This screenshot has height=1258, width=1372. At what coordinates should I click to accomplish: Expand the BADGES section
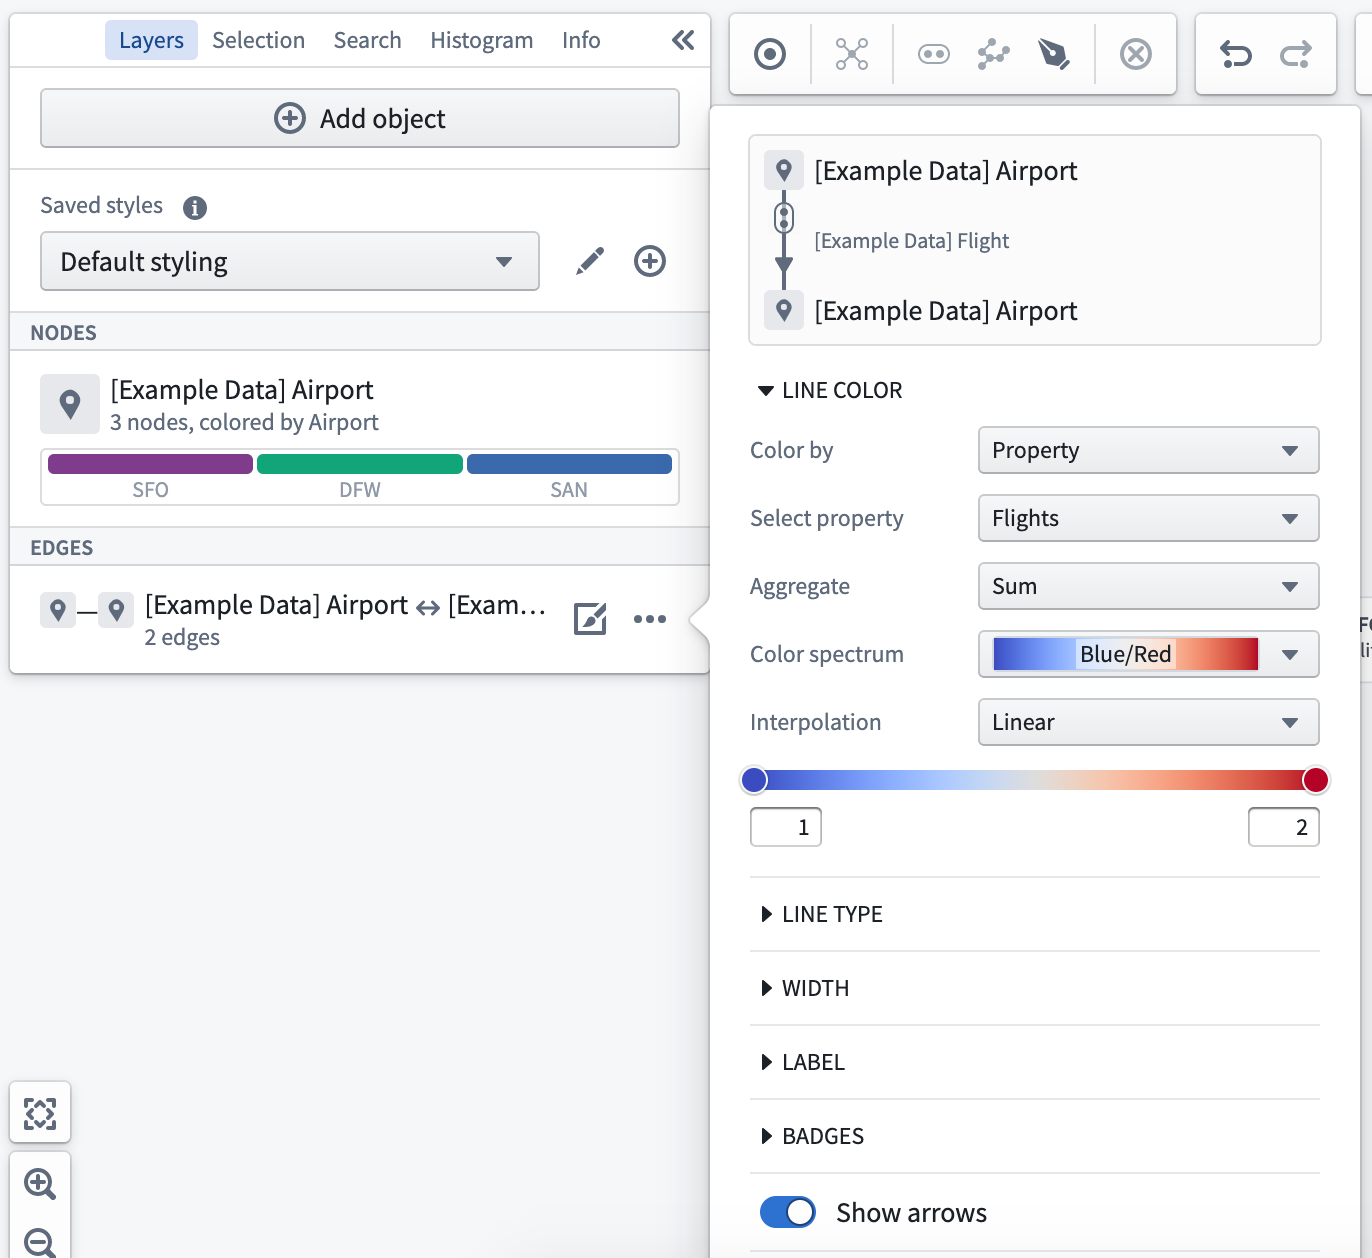[812, 1136]
